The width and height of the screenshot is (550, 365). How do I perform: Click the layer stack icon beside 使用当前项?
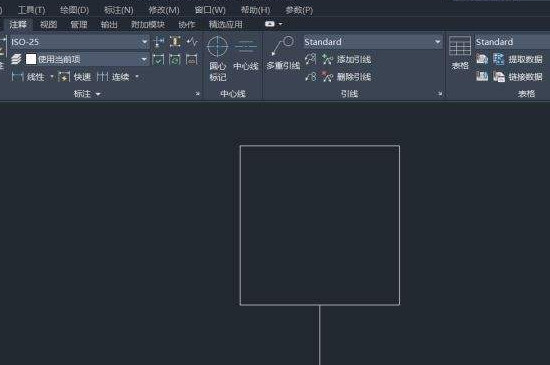coord(16,59)
